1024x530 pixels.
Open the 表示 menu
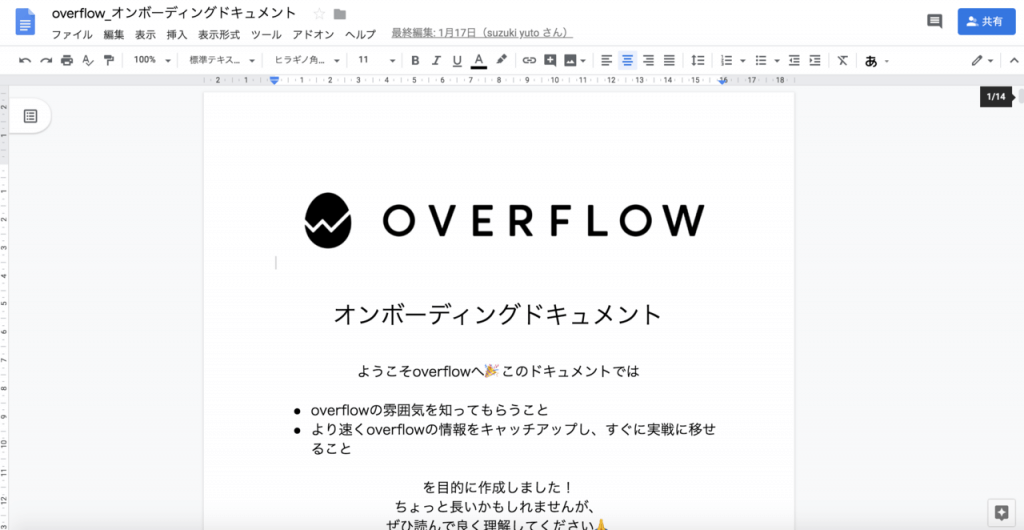145,35
